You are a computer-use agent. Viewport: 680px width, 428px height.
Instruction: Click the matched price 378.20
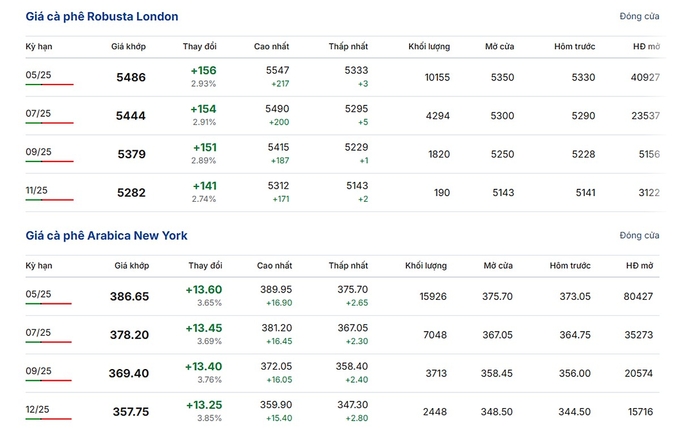[x=129, y=335]
